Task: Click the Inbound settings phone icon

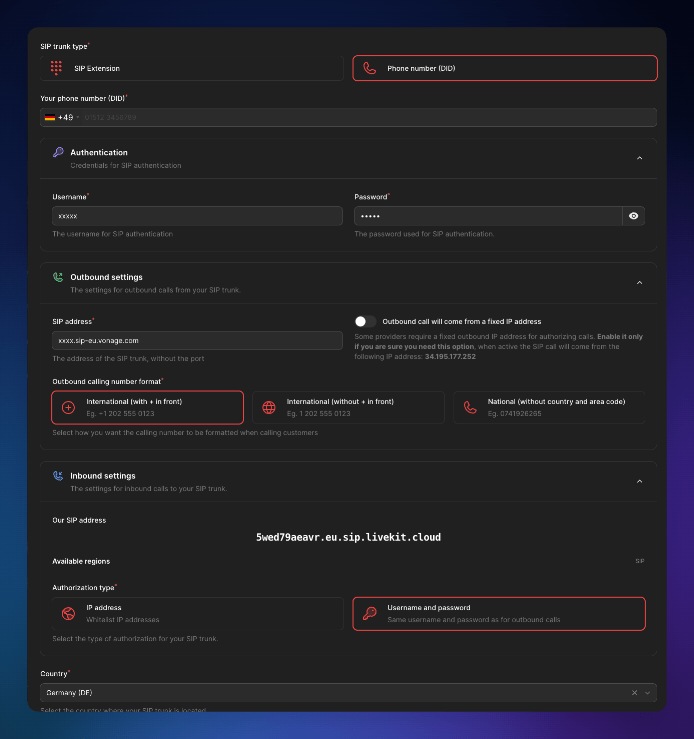Action: click(x=58, y=476)
